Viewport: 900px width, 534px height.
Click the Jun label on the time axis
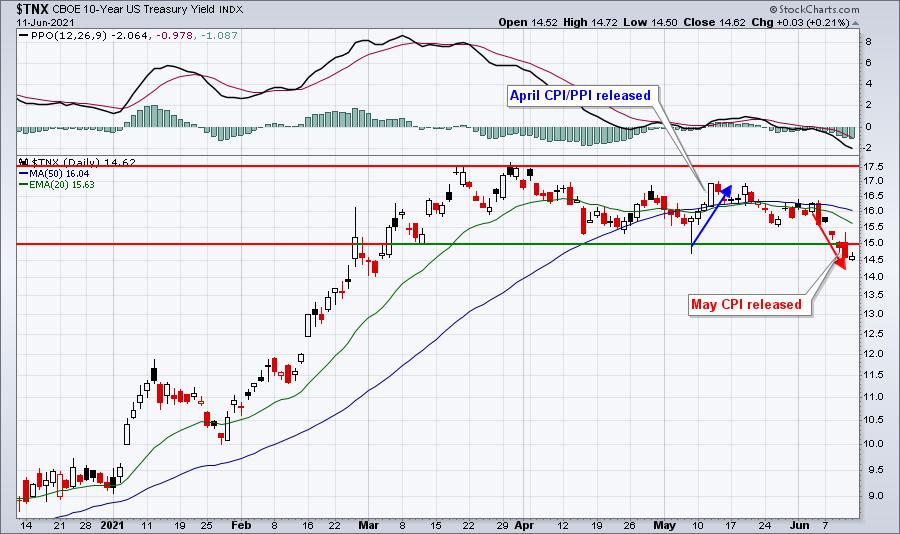pos(798,523)
